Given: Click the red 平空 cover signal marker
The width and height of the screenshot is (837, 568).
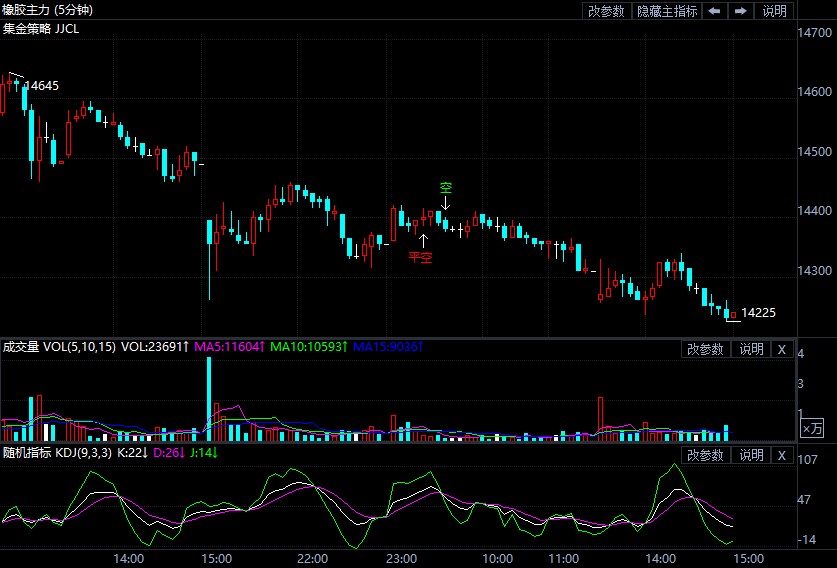Looking at the screenshot, I should (420, 257).
